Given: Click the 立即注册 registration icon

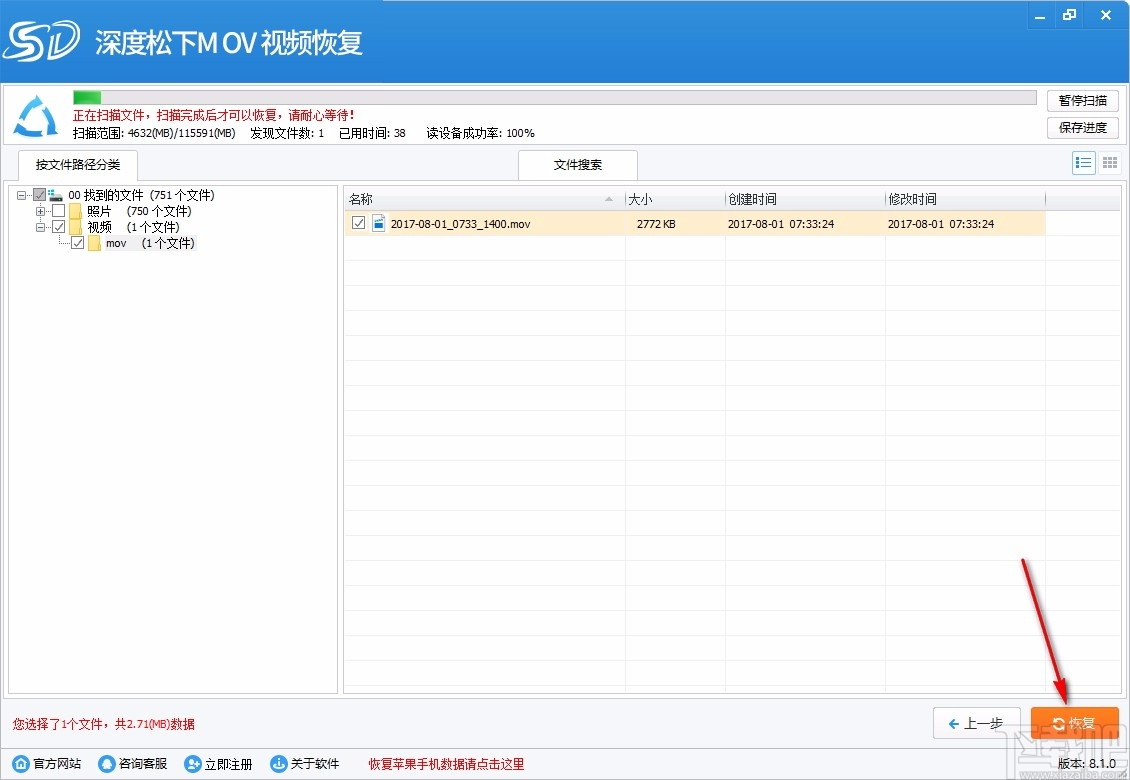Looking at the screenshot, I should point(190,763).
